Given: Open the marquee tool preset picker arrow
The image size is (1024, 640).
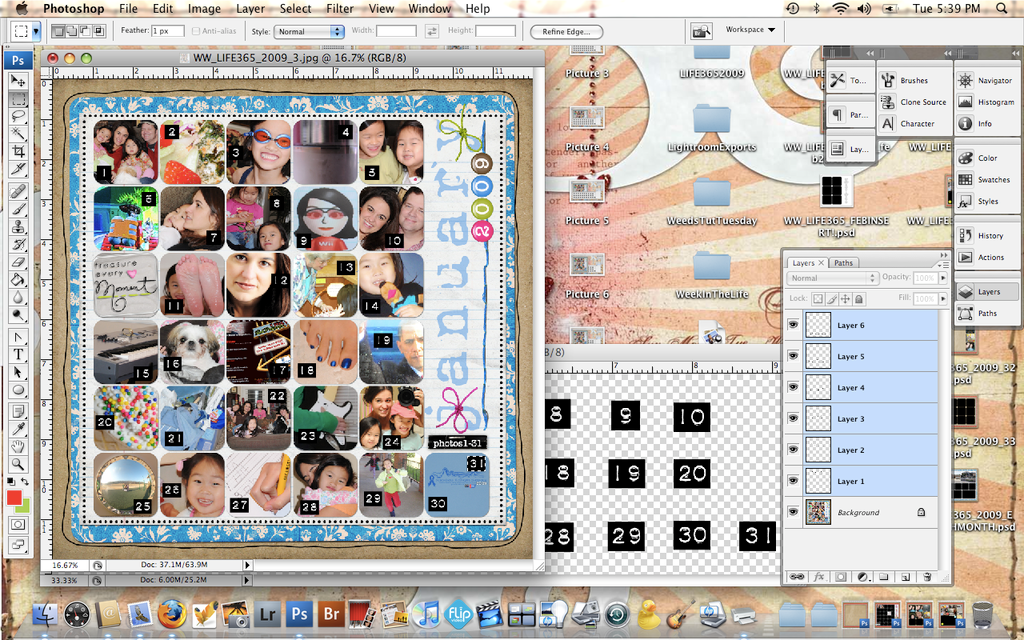Looking at the screenshot, I should click(x=37, y=31).
